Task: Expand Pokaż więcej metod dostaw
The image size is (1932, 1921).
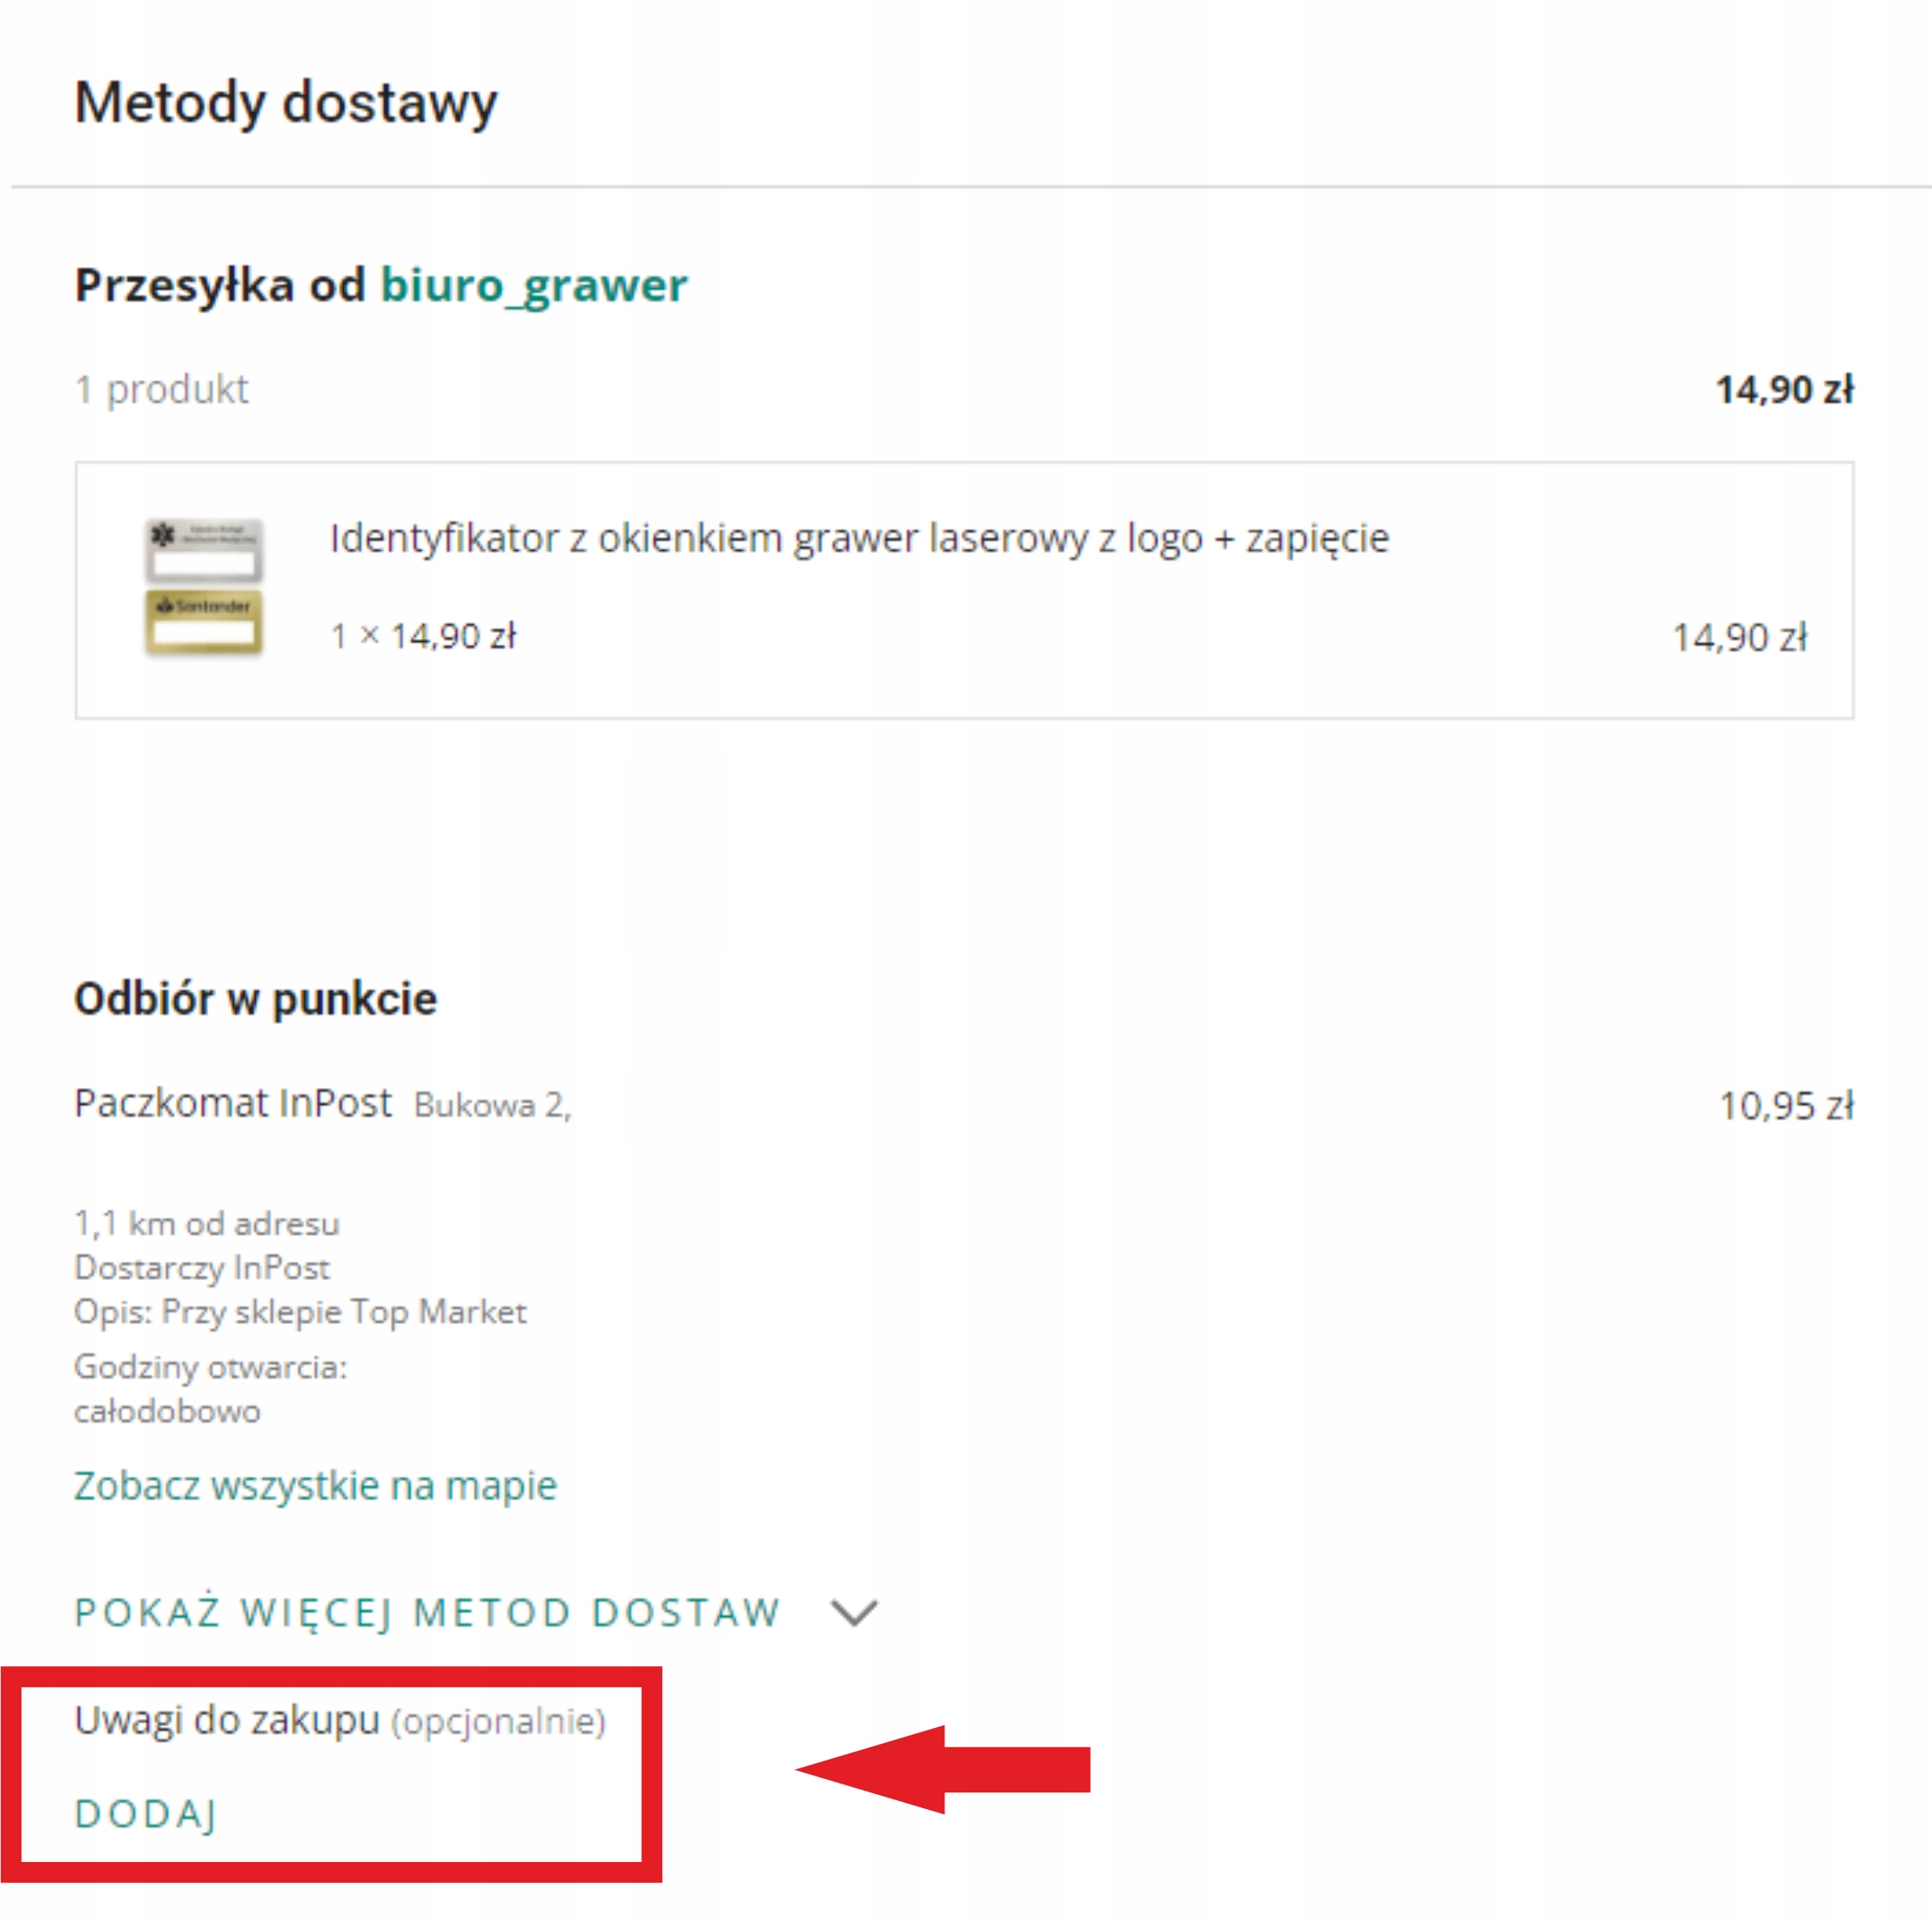Action: tap(427, 1612)
